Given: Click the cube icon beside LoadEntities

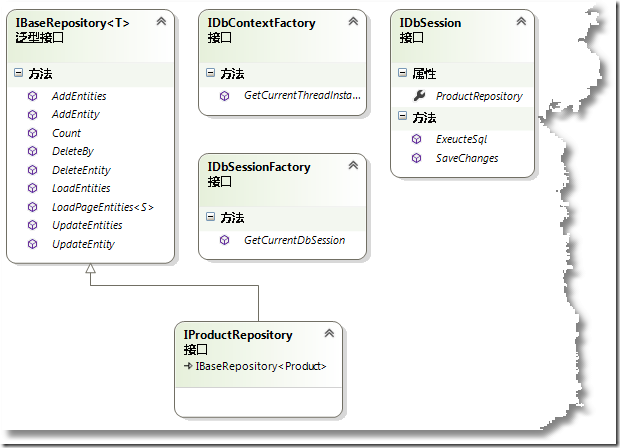Looking at the screenshot, I should [x=32, y=188].
